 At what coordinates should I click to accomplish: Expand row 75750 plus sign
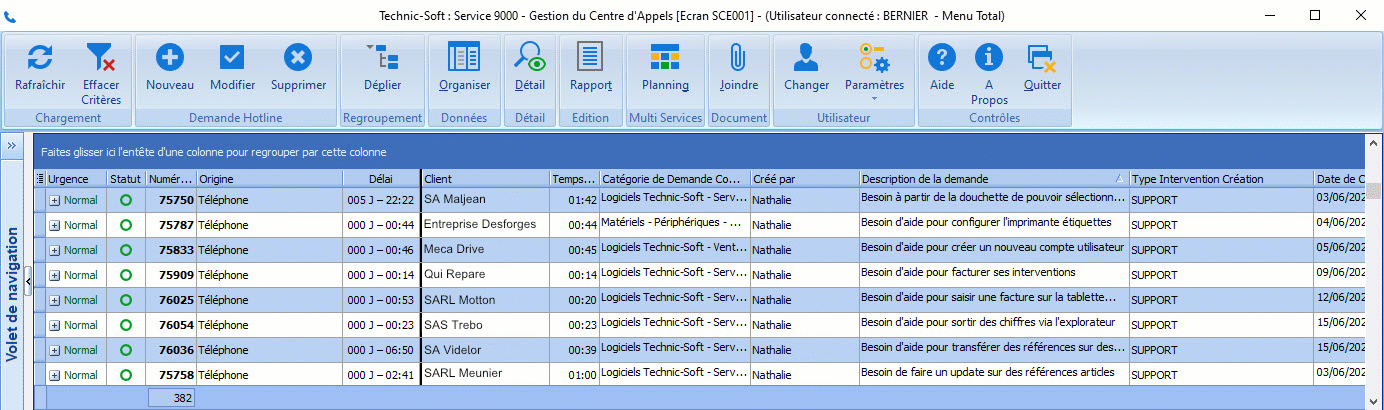tap(54, 200)
